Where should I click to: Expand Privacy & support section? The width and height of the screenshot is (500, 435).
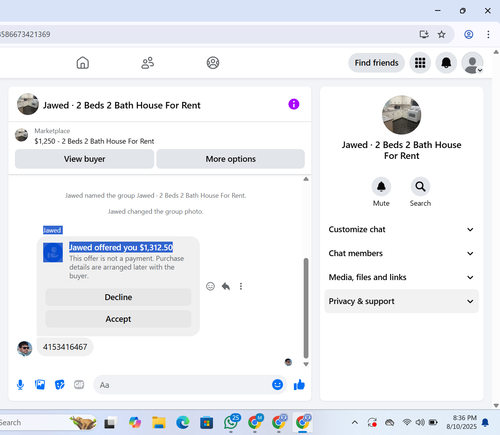[401, 301]
